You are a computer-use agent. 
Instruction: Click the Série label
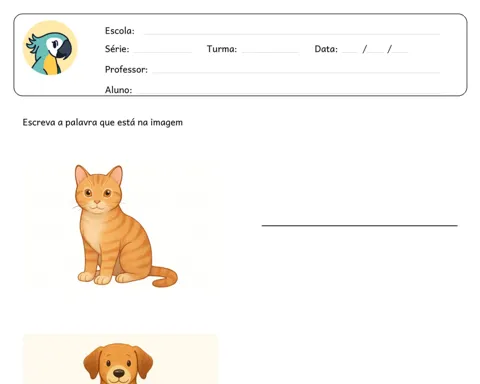tap(117, 49)
